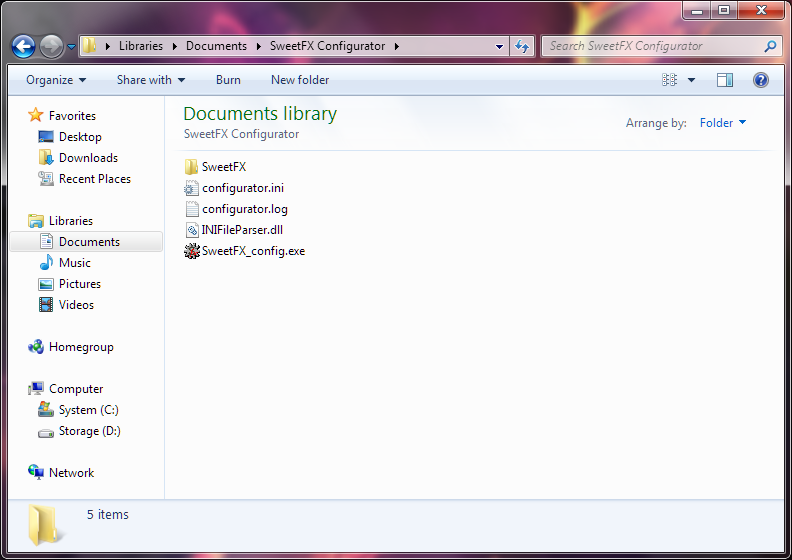The image size is (792, 560).
Task: Select the SweetFX_config.exe application icon
Action: 191,251
